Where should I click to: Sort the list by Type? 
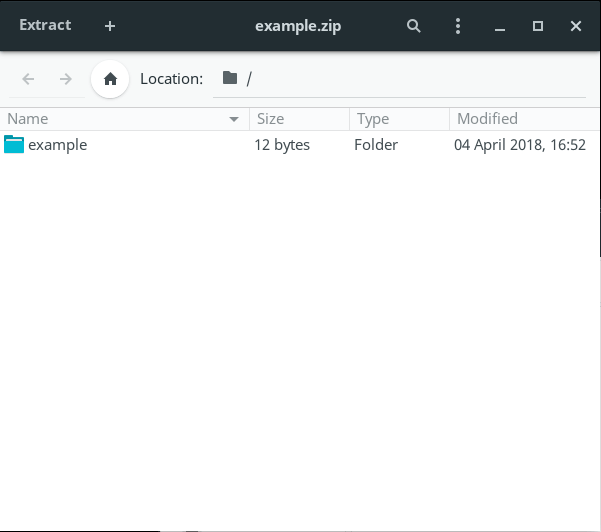[398, 119]
